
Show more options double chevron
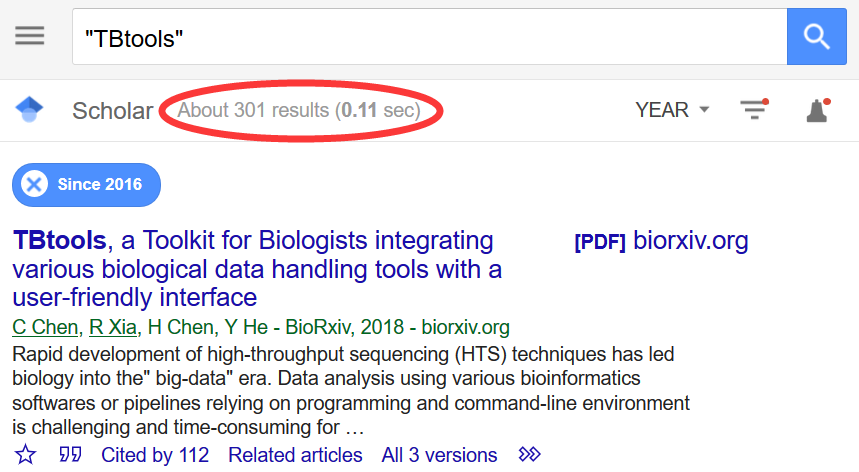coord(530,454)
